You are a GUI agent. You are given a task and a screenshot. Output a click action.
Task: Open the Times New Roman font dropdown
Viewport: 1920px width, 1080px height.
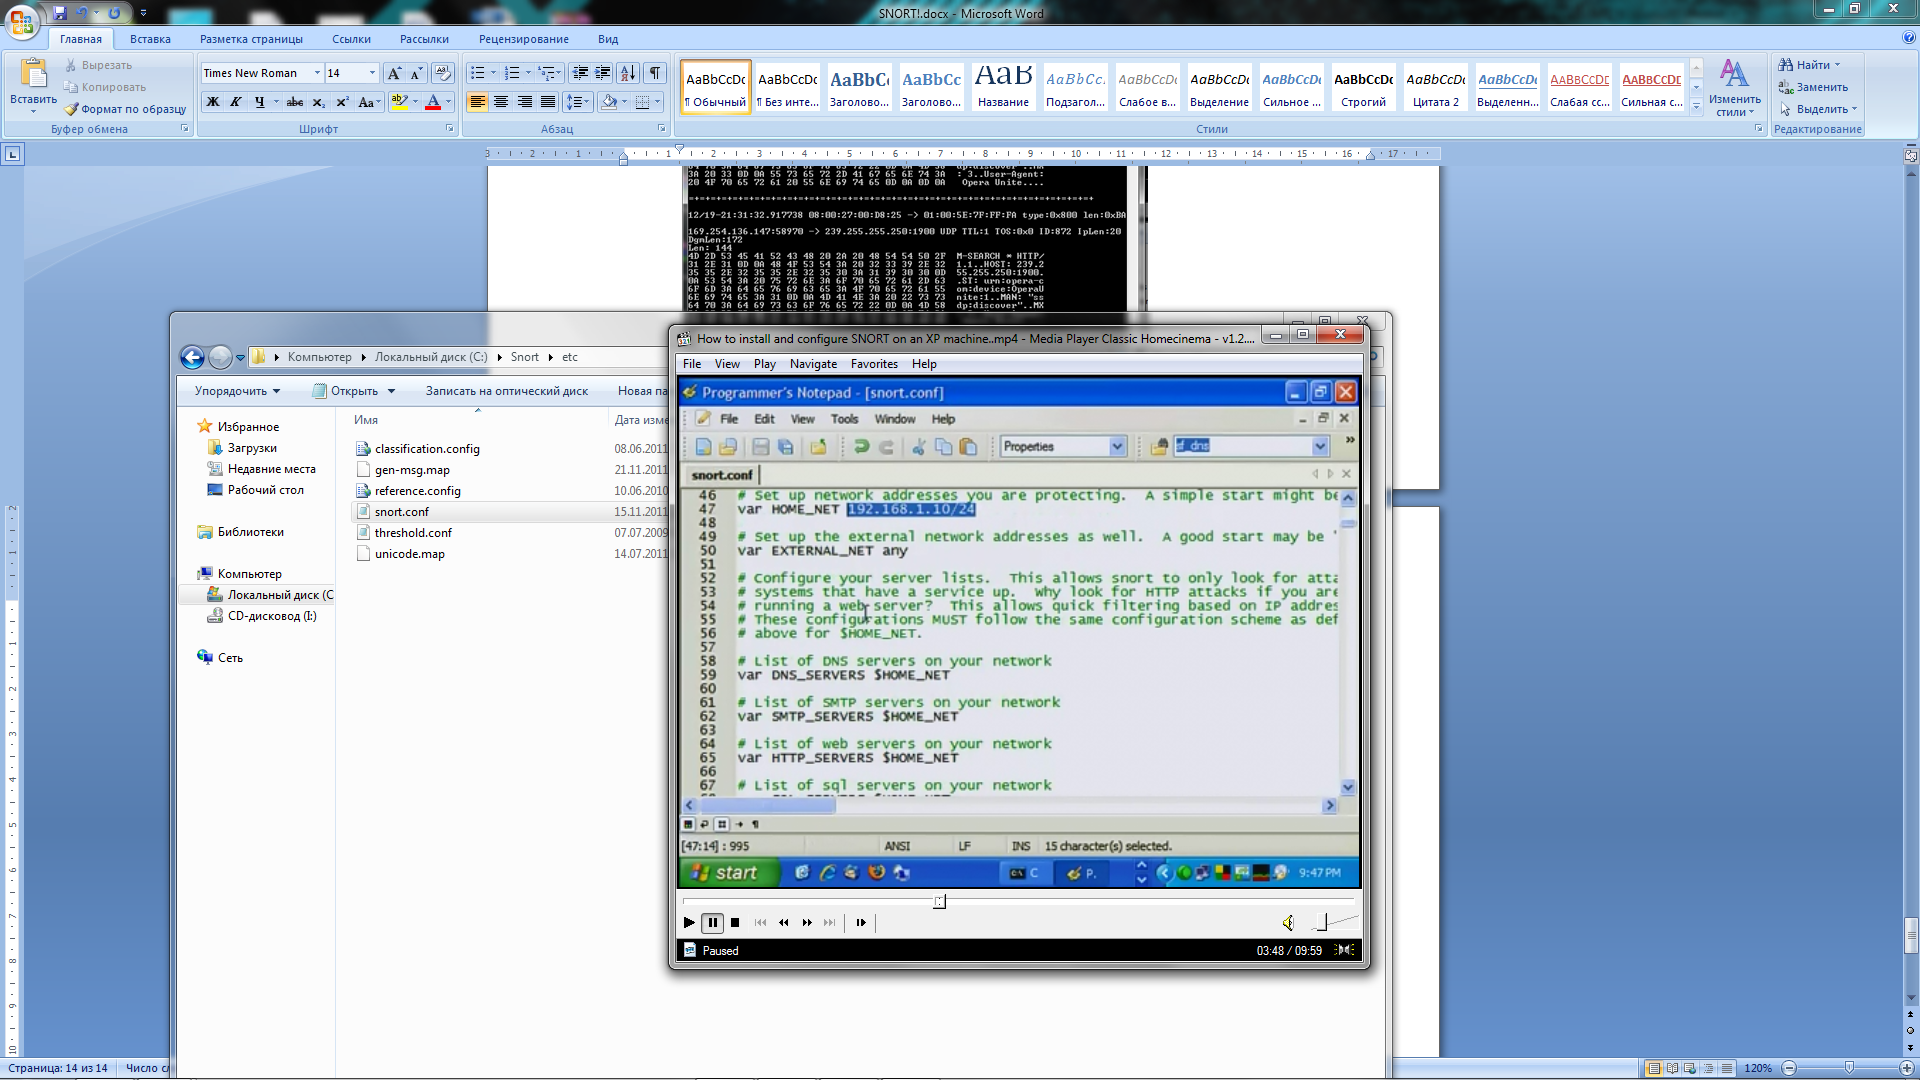point(317,73)
